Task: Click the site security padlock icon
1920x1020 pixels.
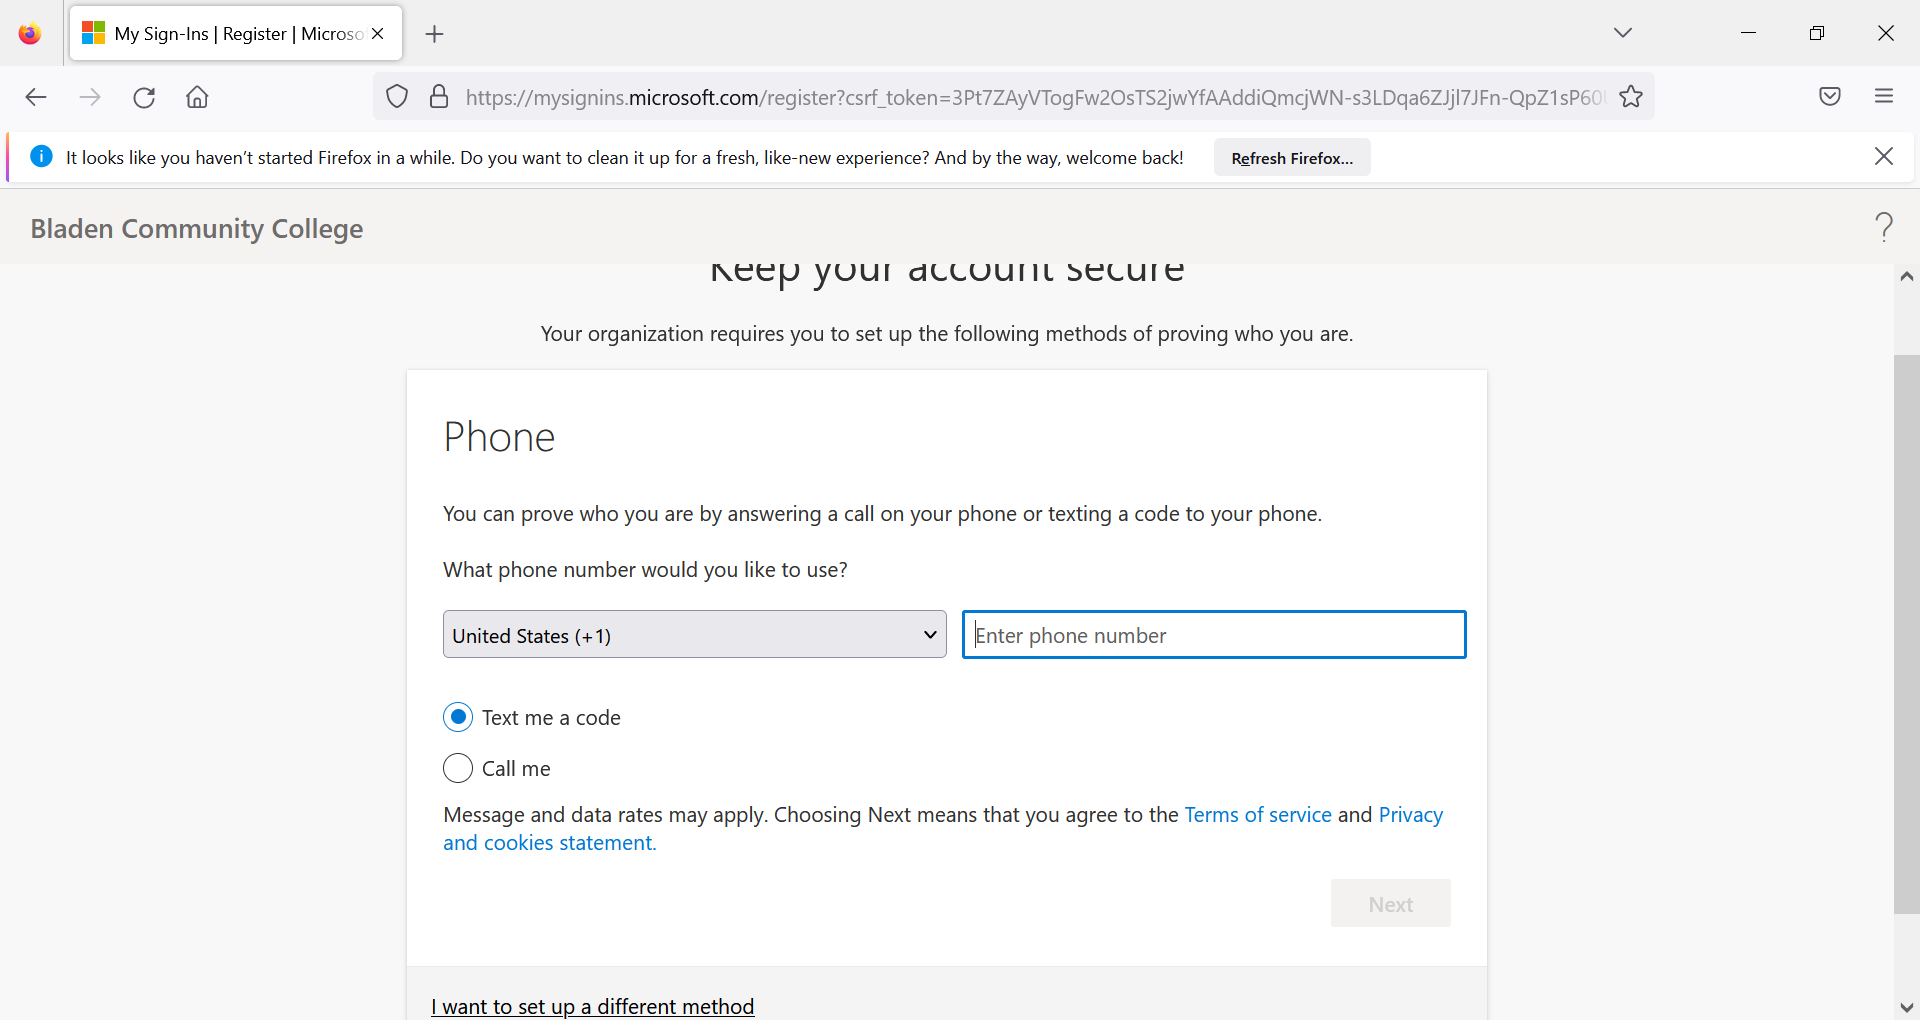Action: coord(439,97)
